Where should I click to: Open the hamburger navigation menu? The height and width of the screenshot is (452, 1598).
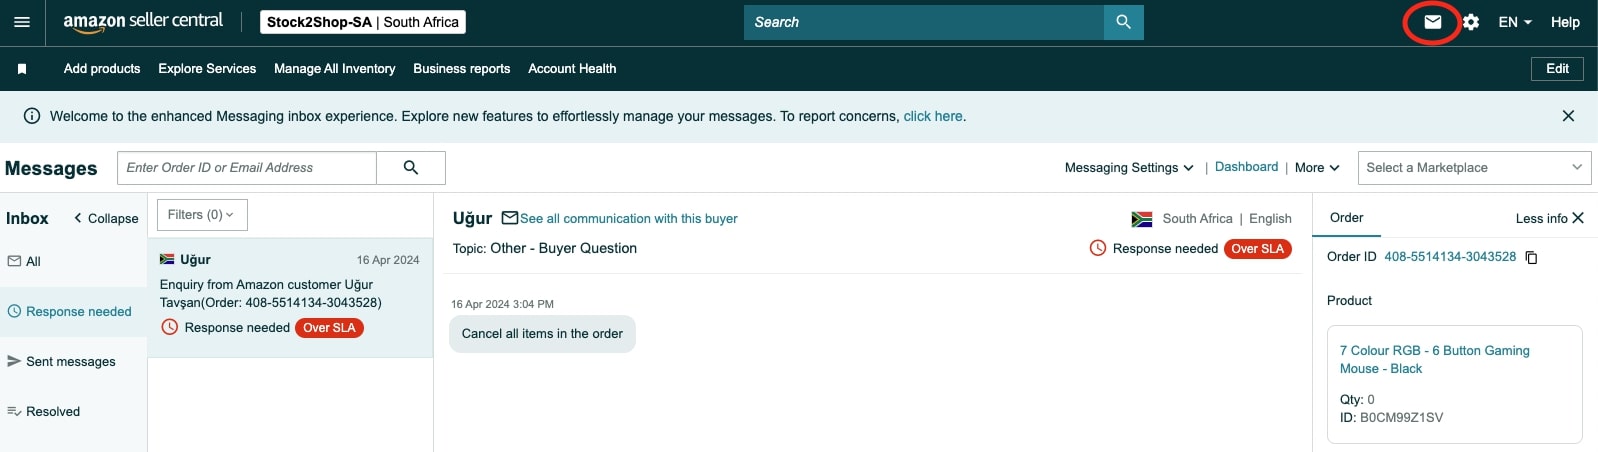click(22, 22)
